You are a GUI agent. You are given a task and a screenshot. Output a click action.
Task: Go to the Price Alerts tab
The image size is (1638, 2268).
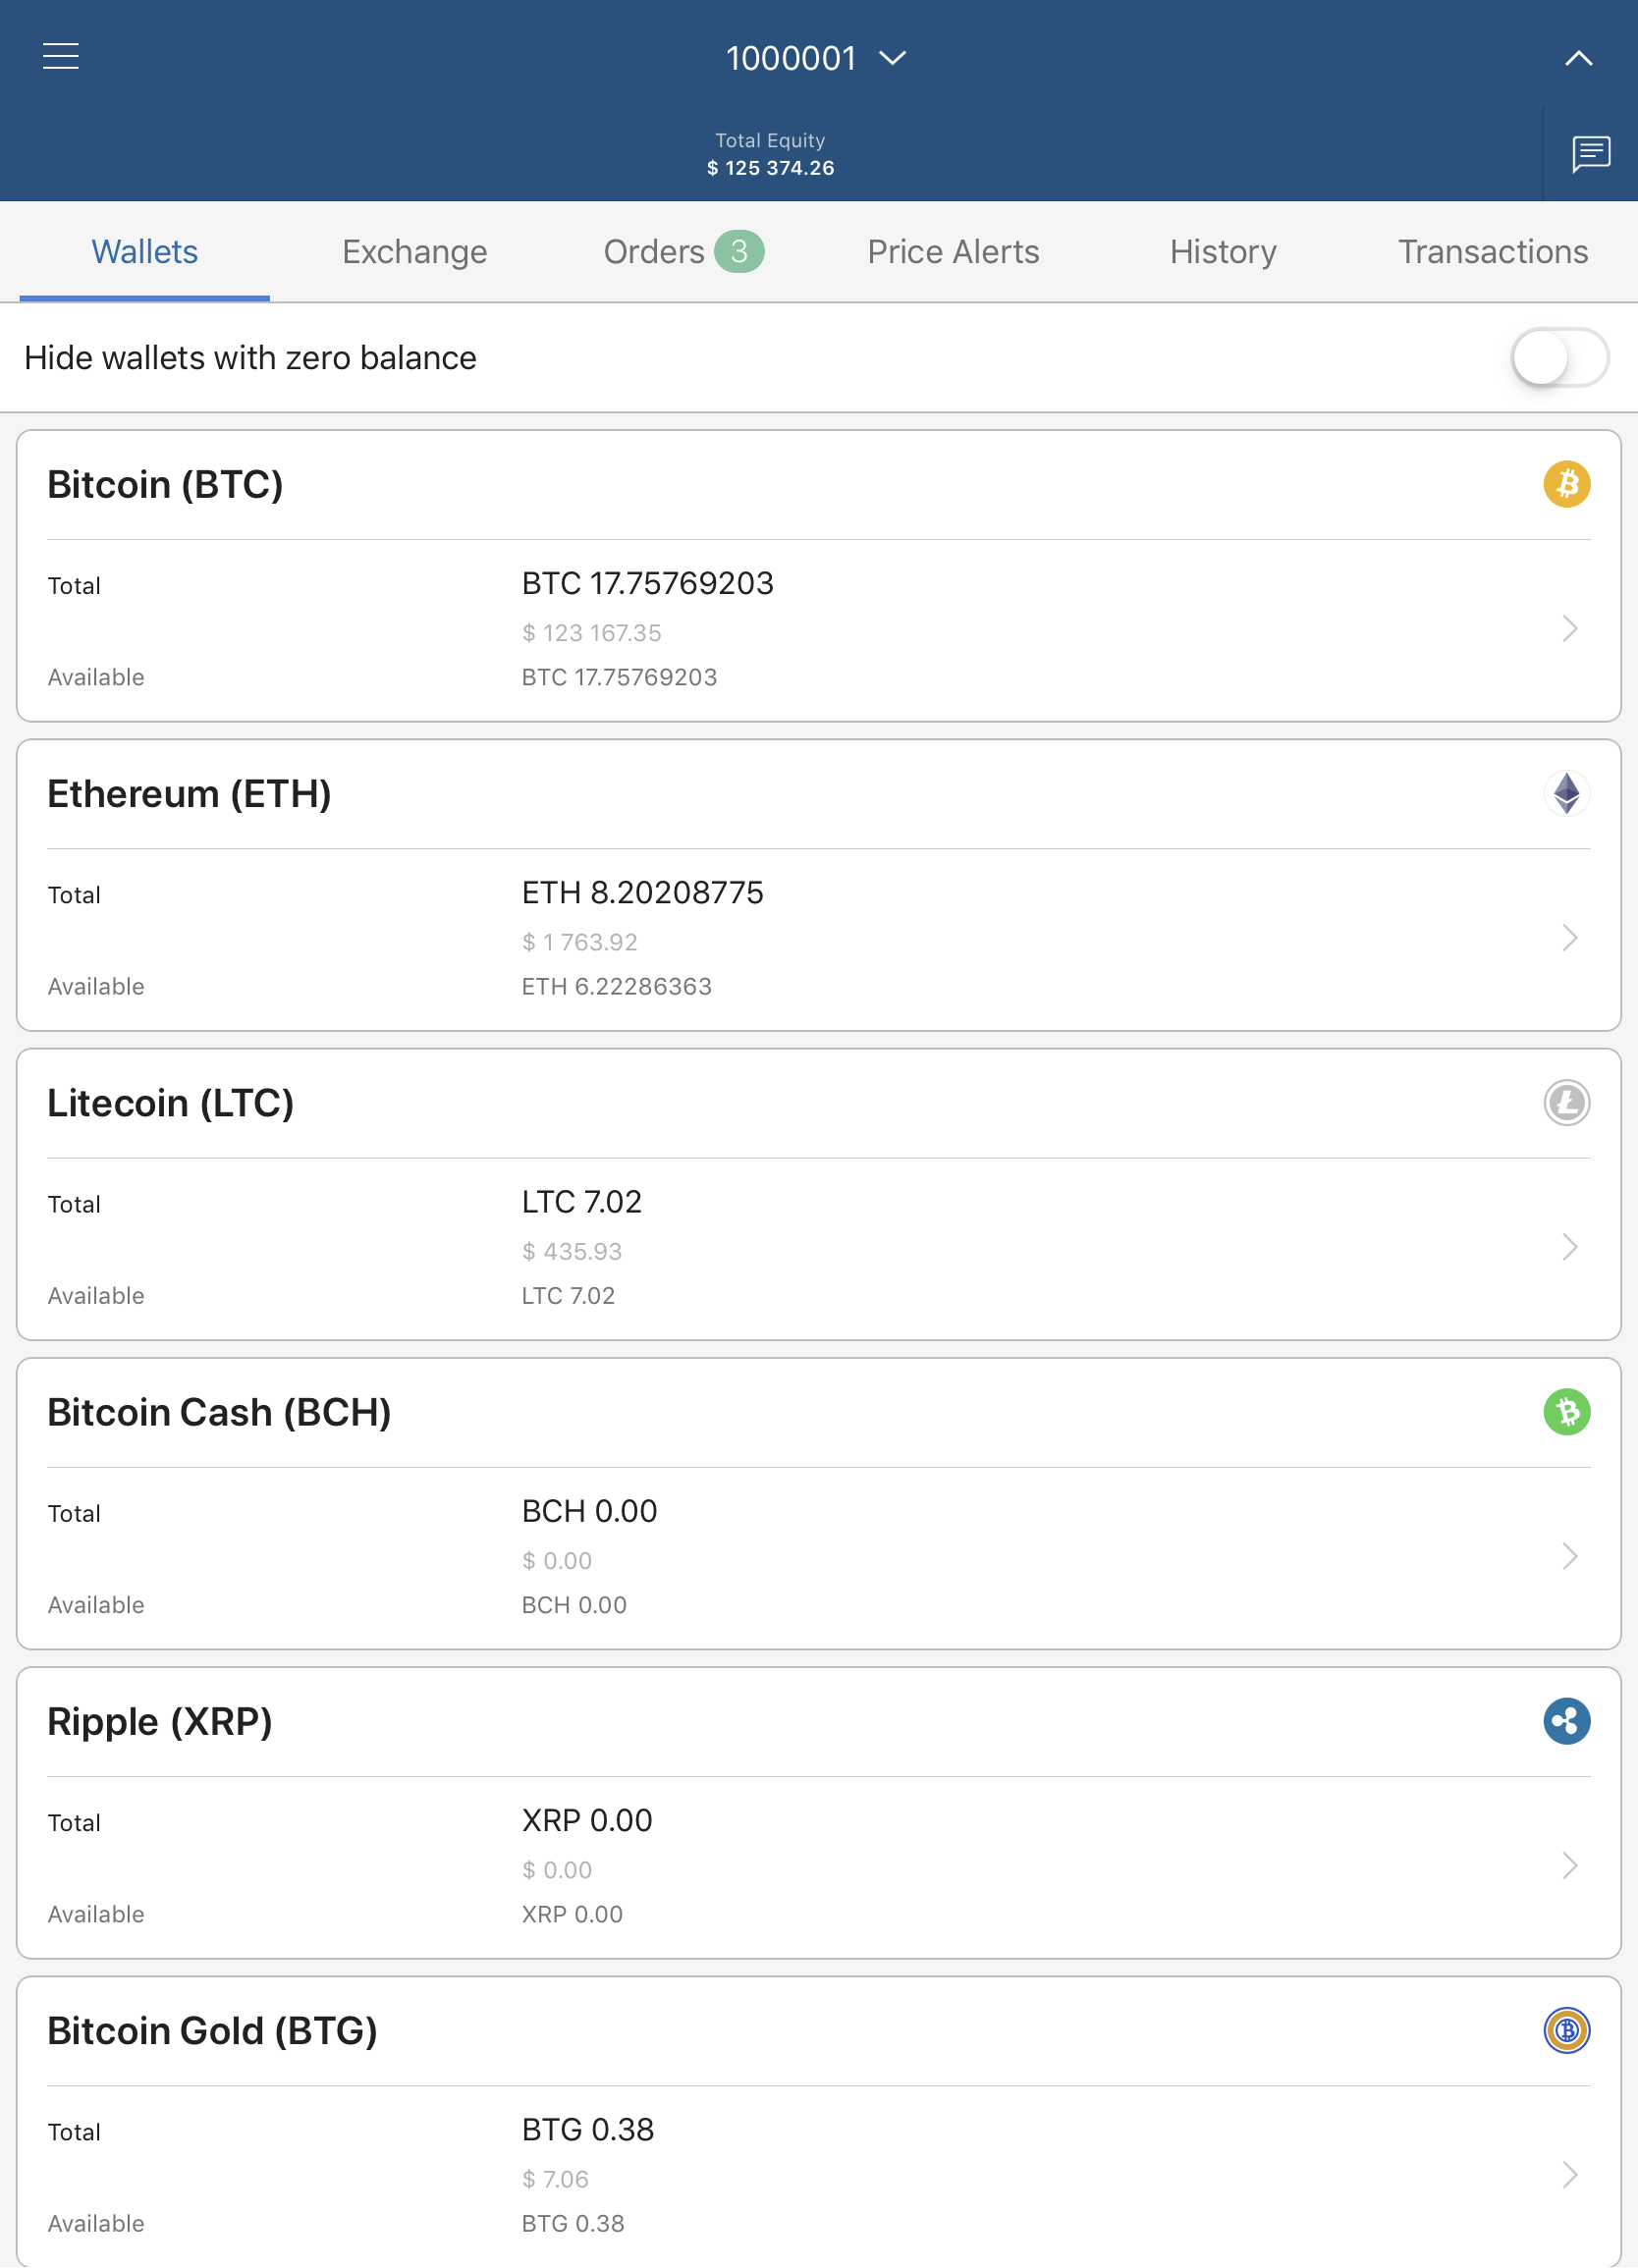coord(953,251)
